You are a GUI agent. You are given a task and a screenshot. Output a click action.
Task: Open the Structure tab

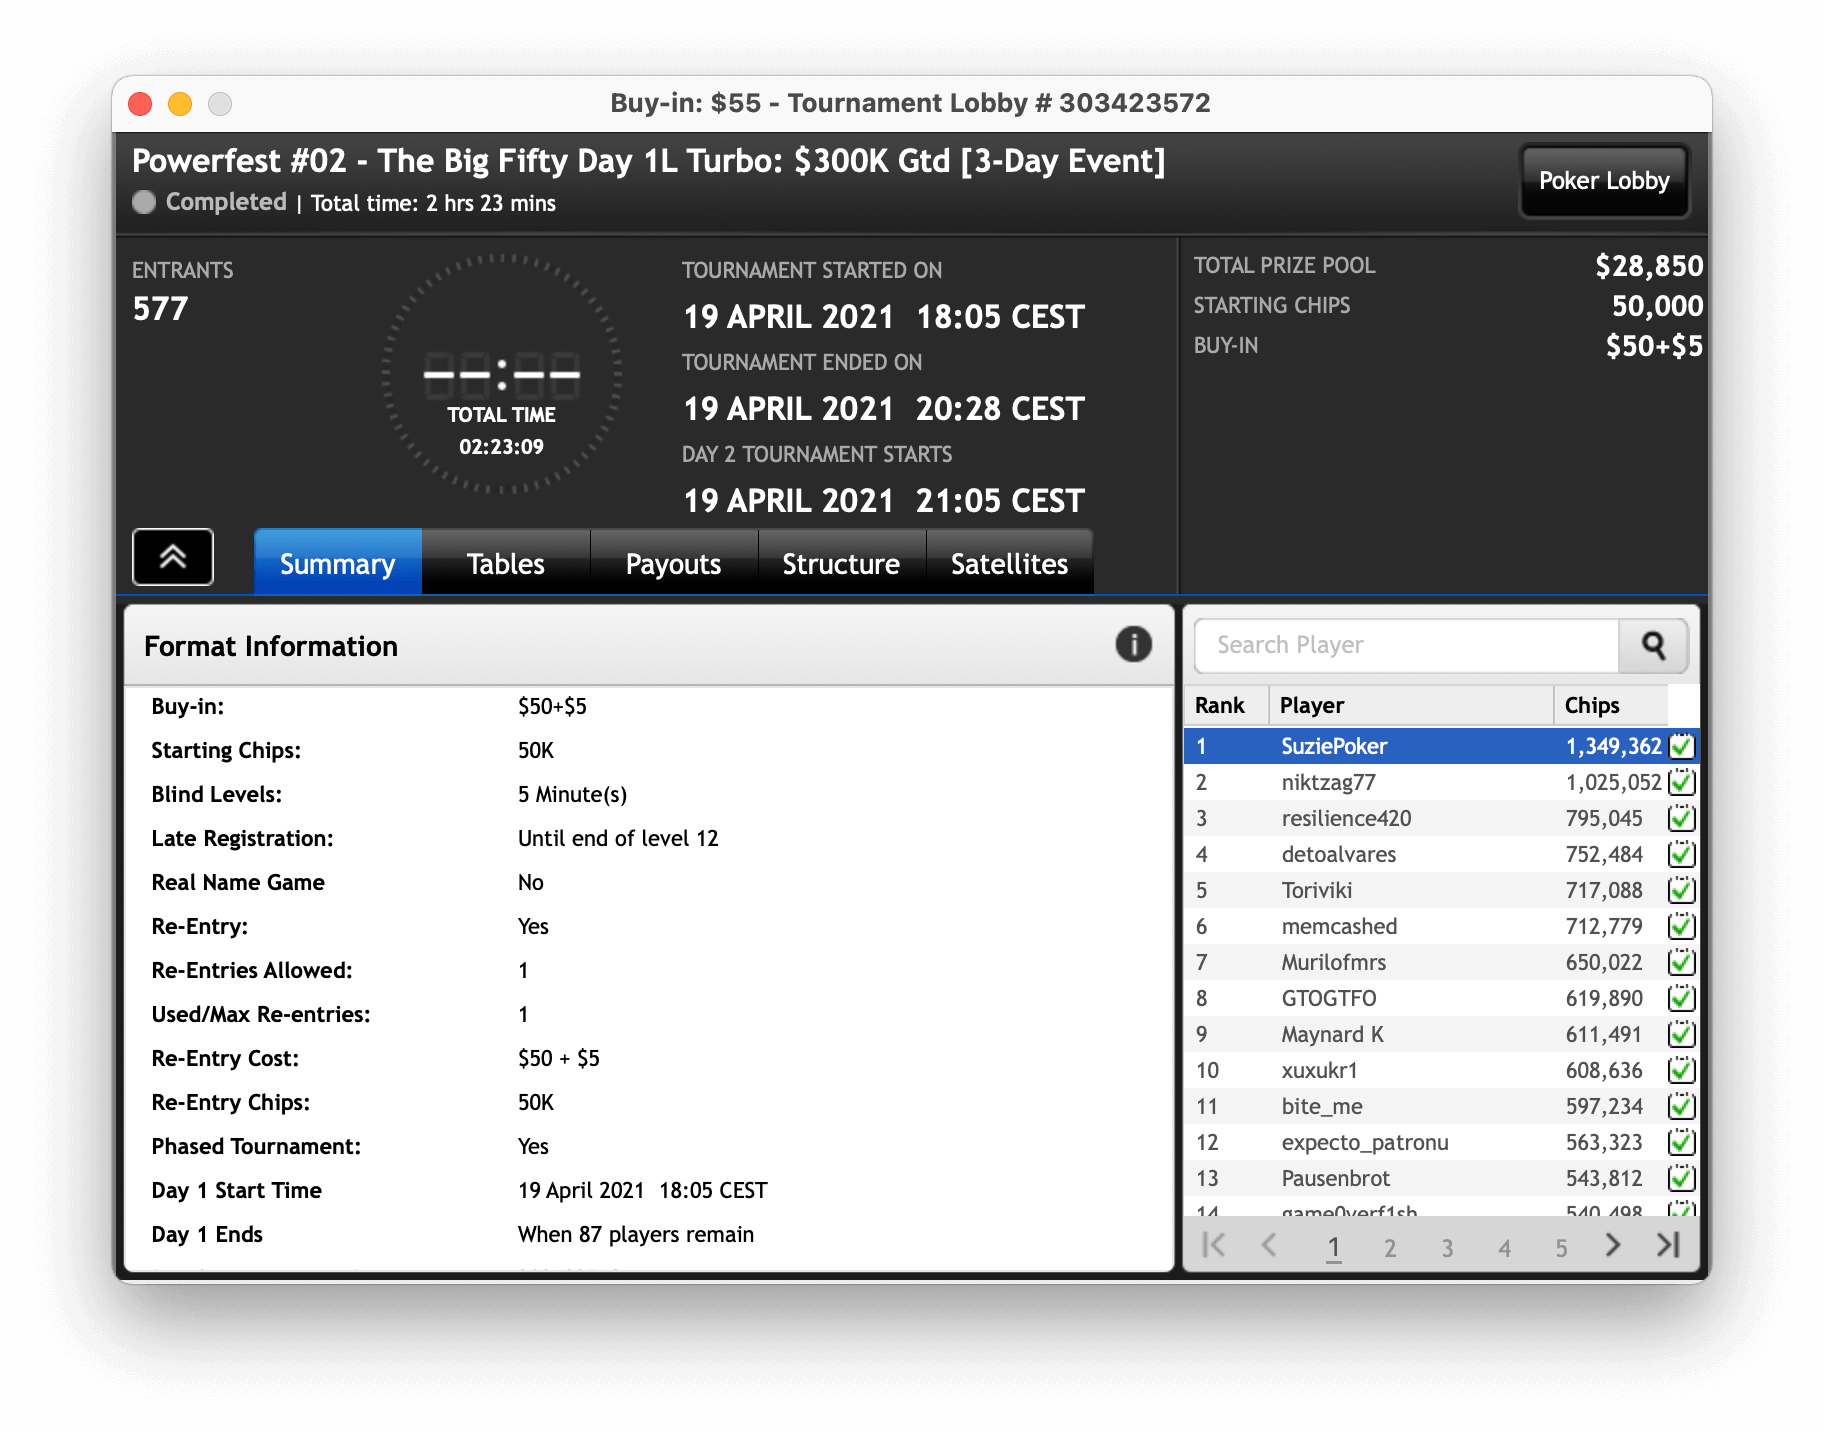tap(841, 564)
